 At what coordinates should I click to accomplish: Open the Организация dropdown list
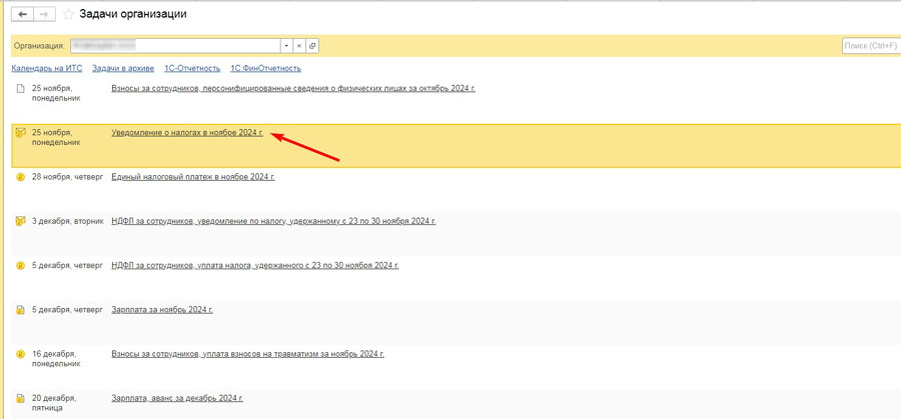point(286,46)
